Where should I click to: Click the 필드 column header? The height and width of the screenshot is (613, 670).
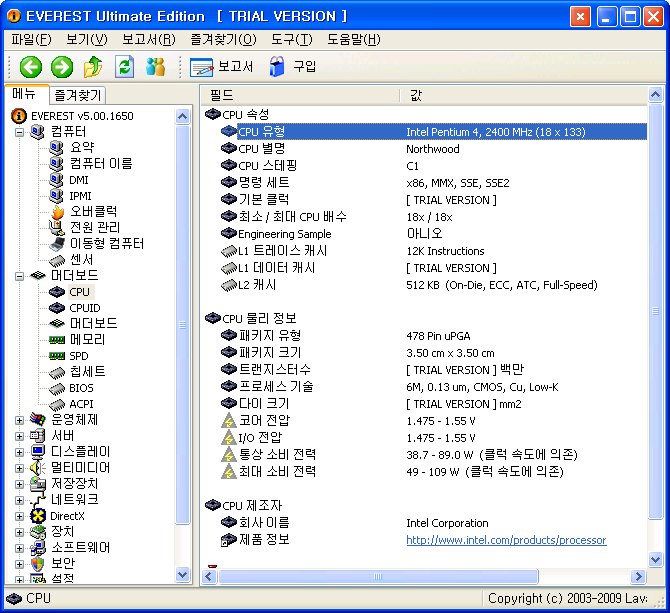pos(300,95)
